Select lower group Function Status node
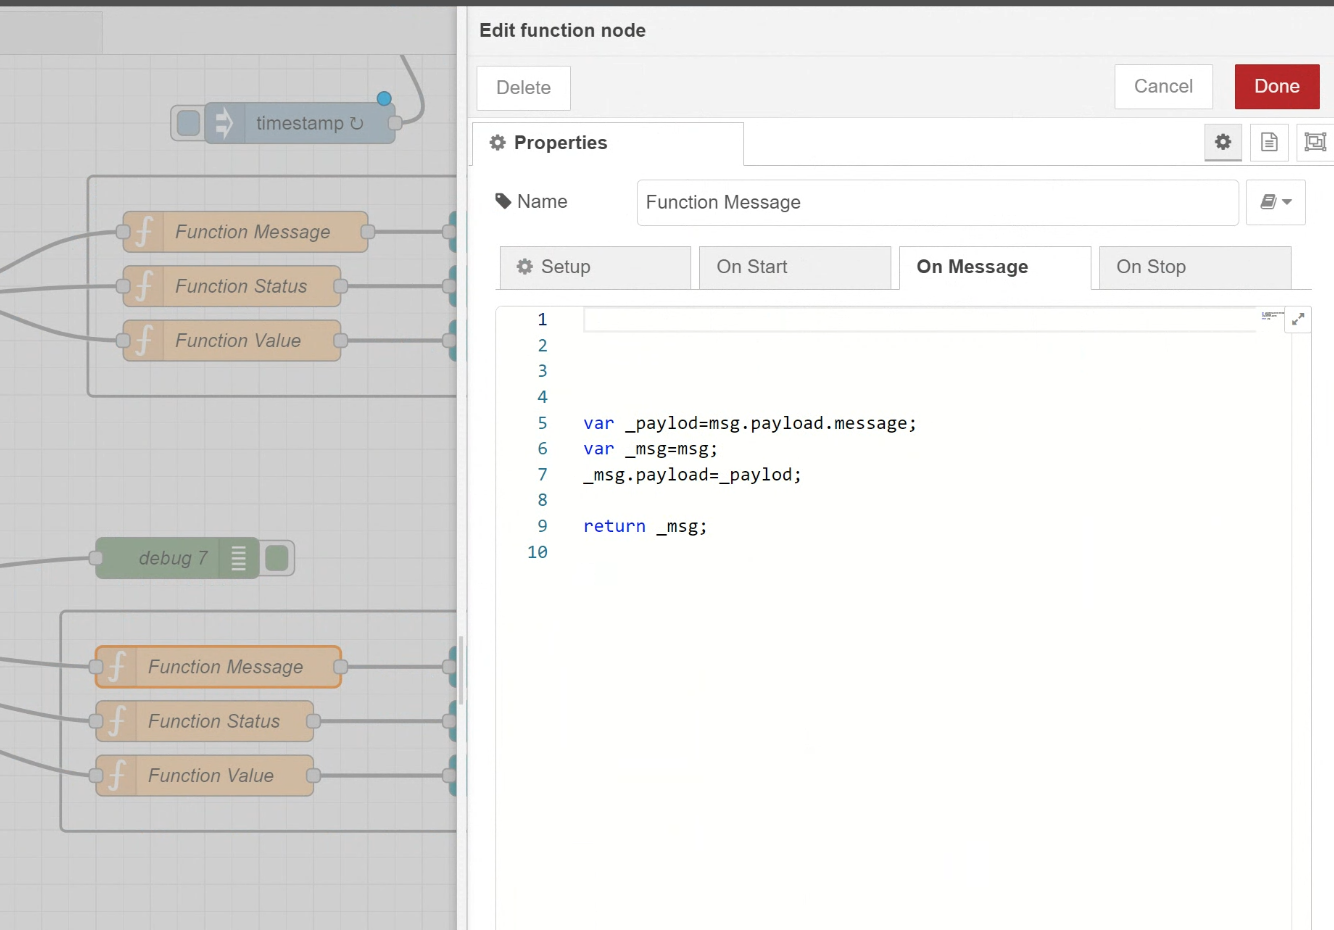This screenshot has width=1334, height=930. click(x=205, y=721)
